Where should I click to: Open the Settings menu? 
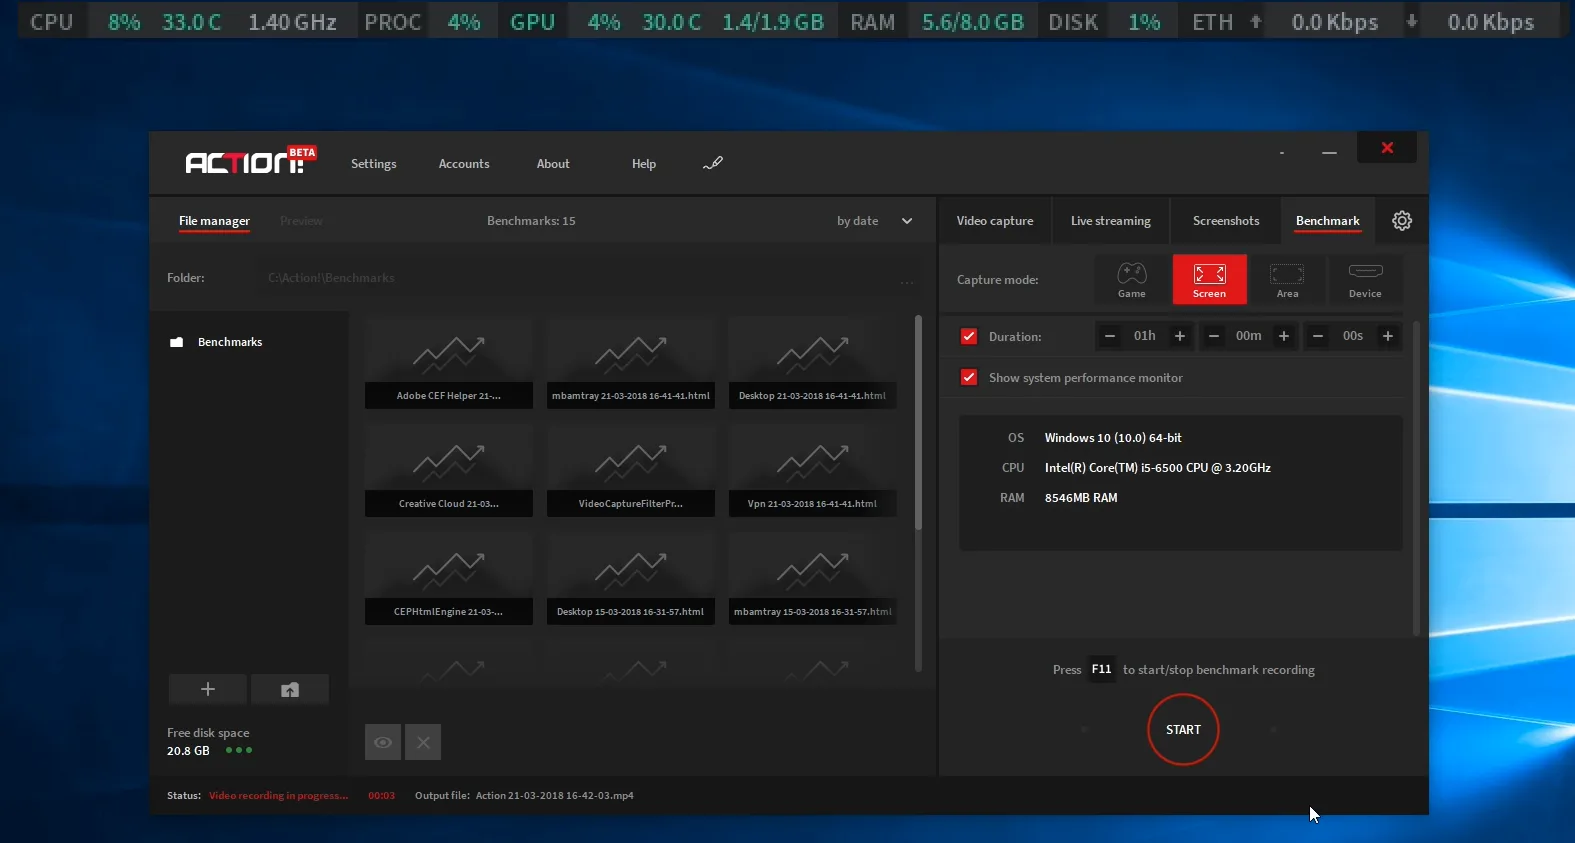tap(373, 164)
